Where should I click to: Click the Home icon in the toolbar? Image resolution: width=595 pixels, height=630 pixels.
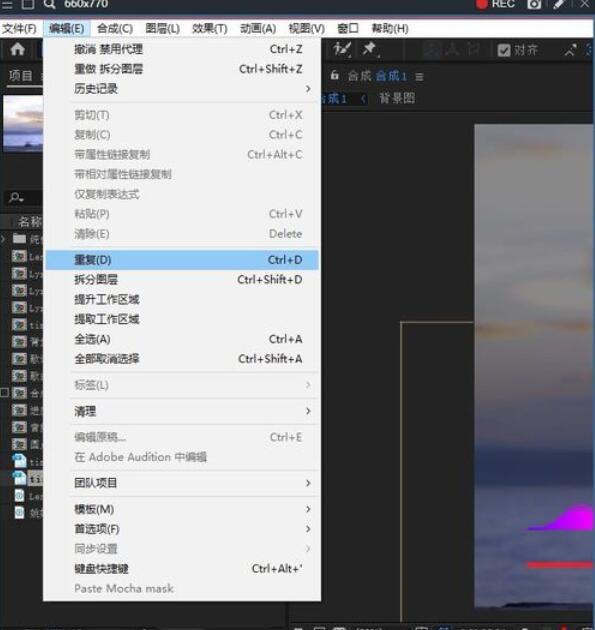(x=18, y=49)
